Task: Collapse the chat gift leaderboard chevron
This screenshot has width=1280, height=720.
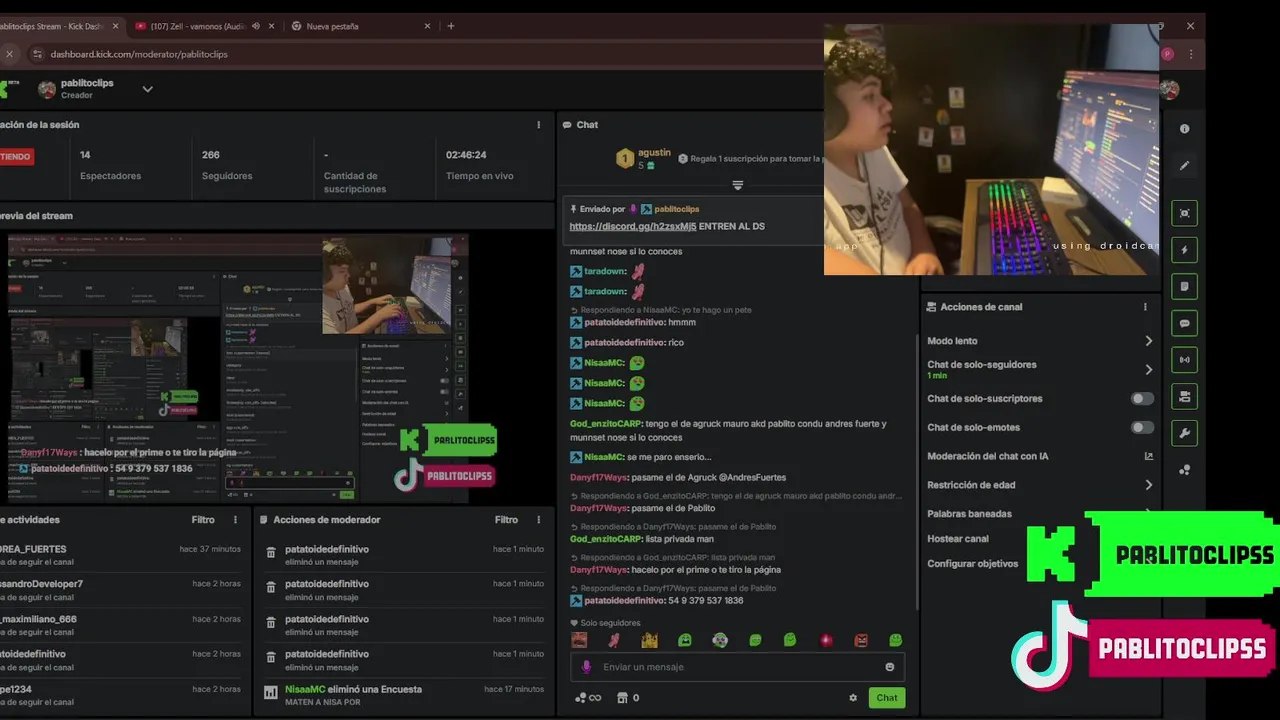Action: pos(737,185)
